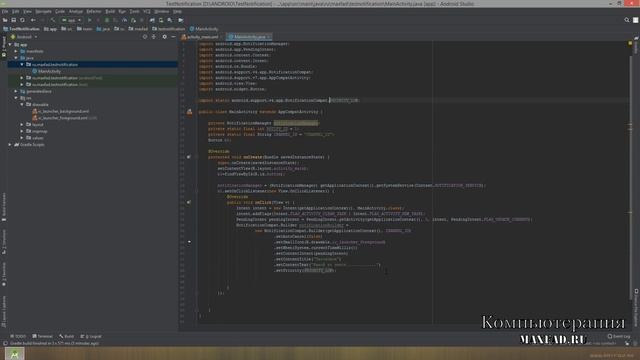Expand the androidTest package node

pyautogui.click(x=22, y=78)
